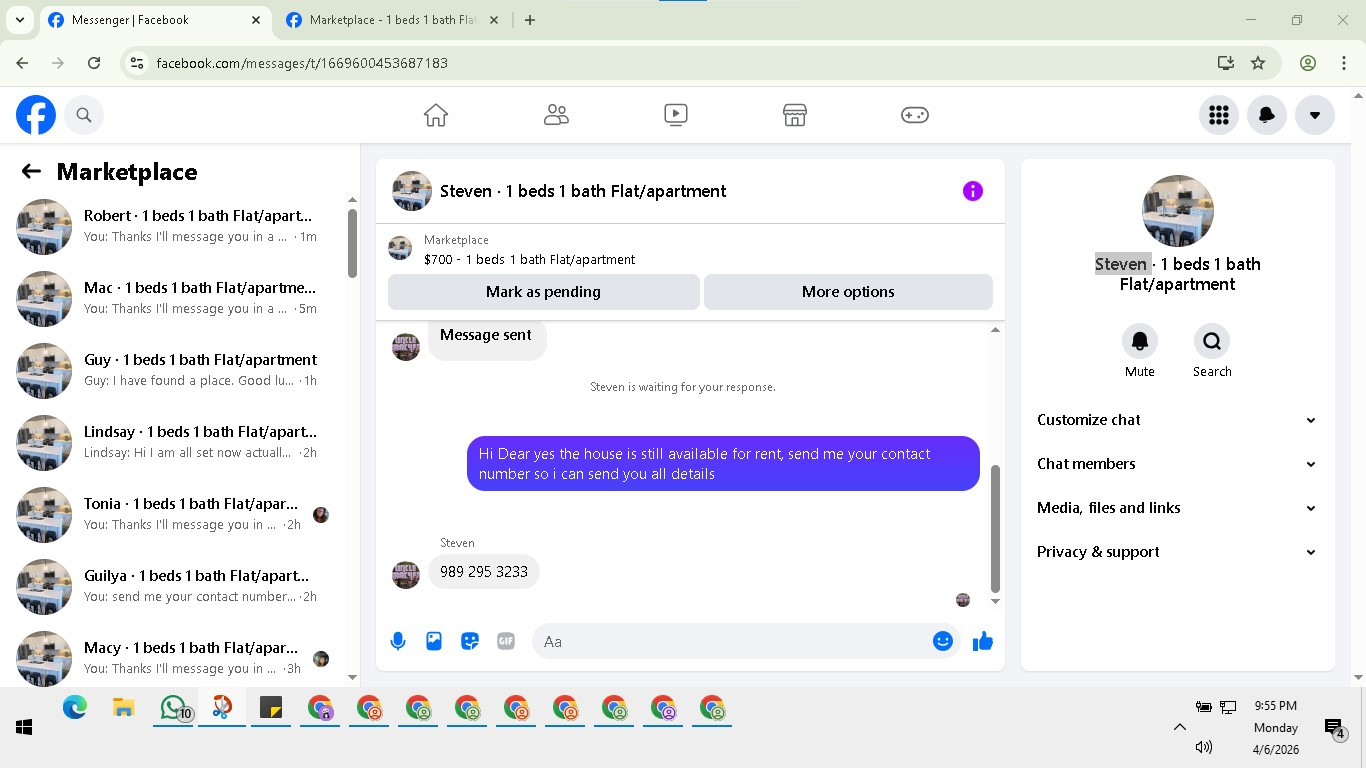The height and width of the screenshot is (768, 1366).
Task: Open the Facebook menu grid icon
Action: point(1219,115)
